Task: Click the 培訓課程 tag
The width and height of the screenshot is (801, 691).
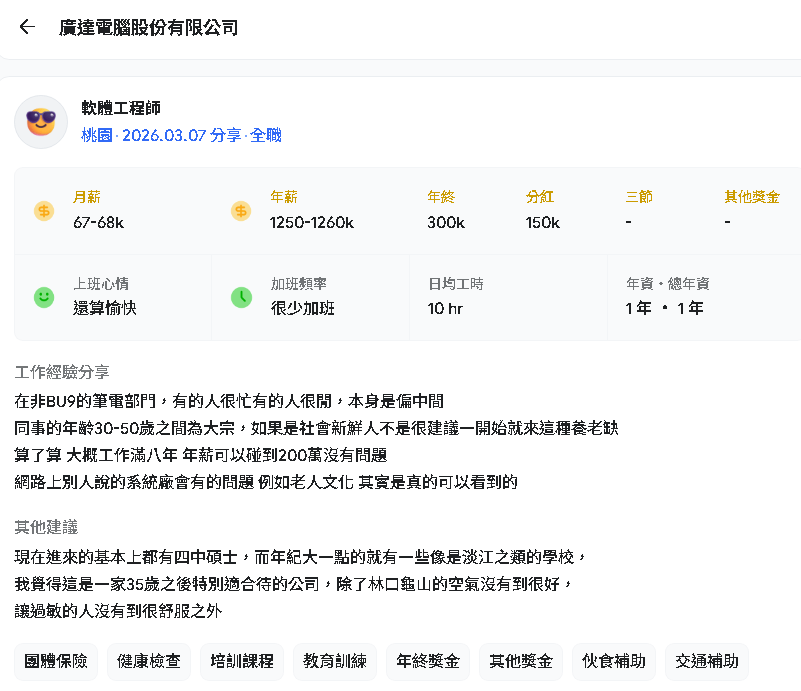Action: pyautogui.click(x=242, y=661)
